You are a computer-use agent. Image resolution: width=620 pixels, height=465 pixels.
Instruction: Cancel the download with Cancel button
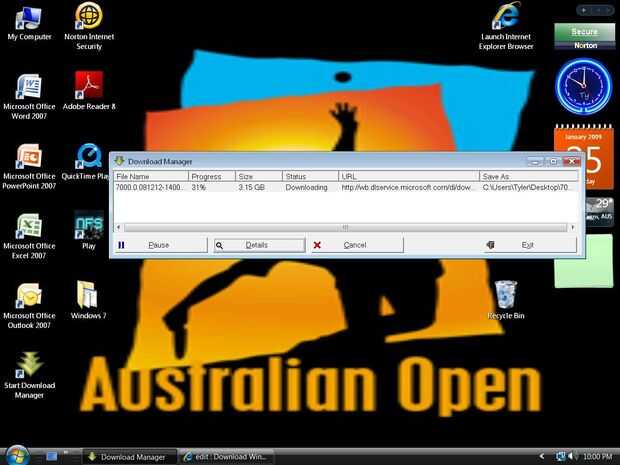coord(357,245)
